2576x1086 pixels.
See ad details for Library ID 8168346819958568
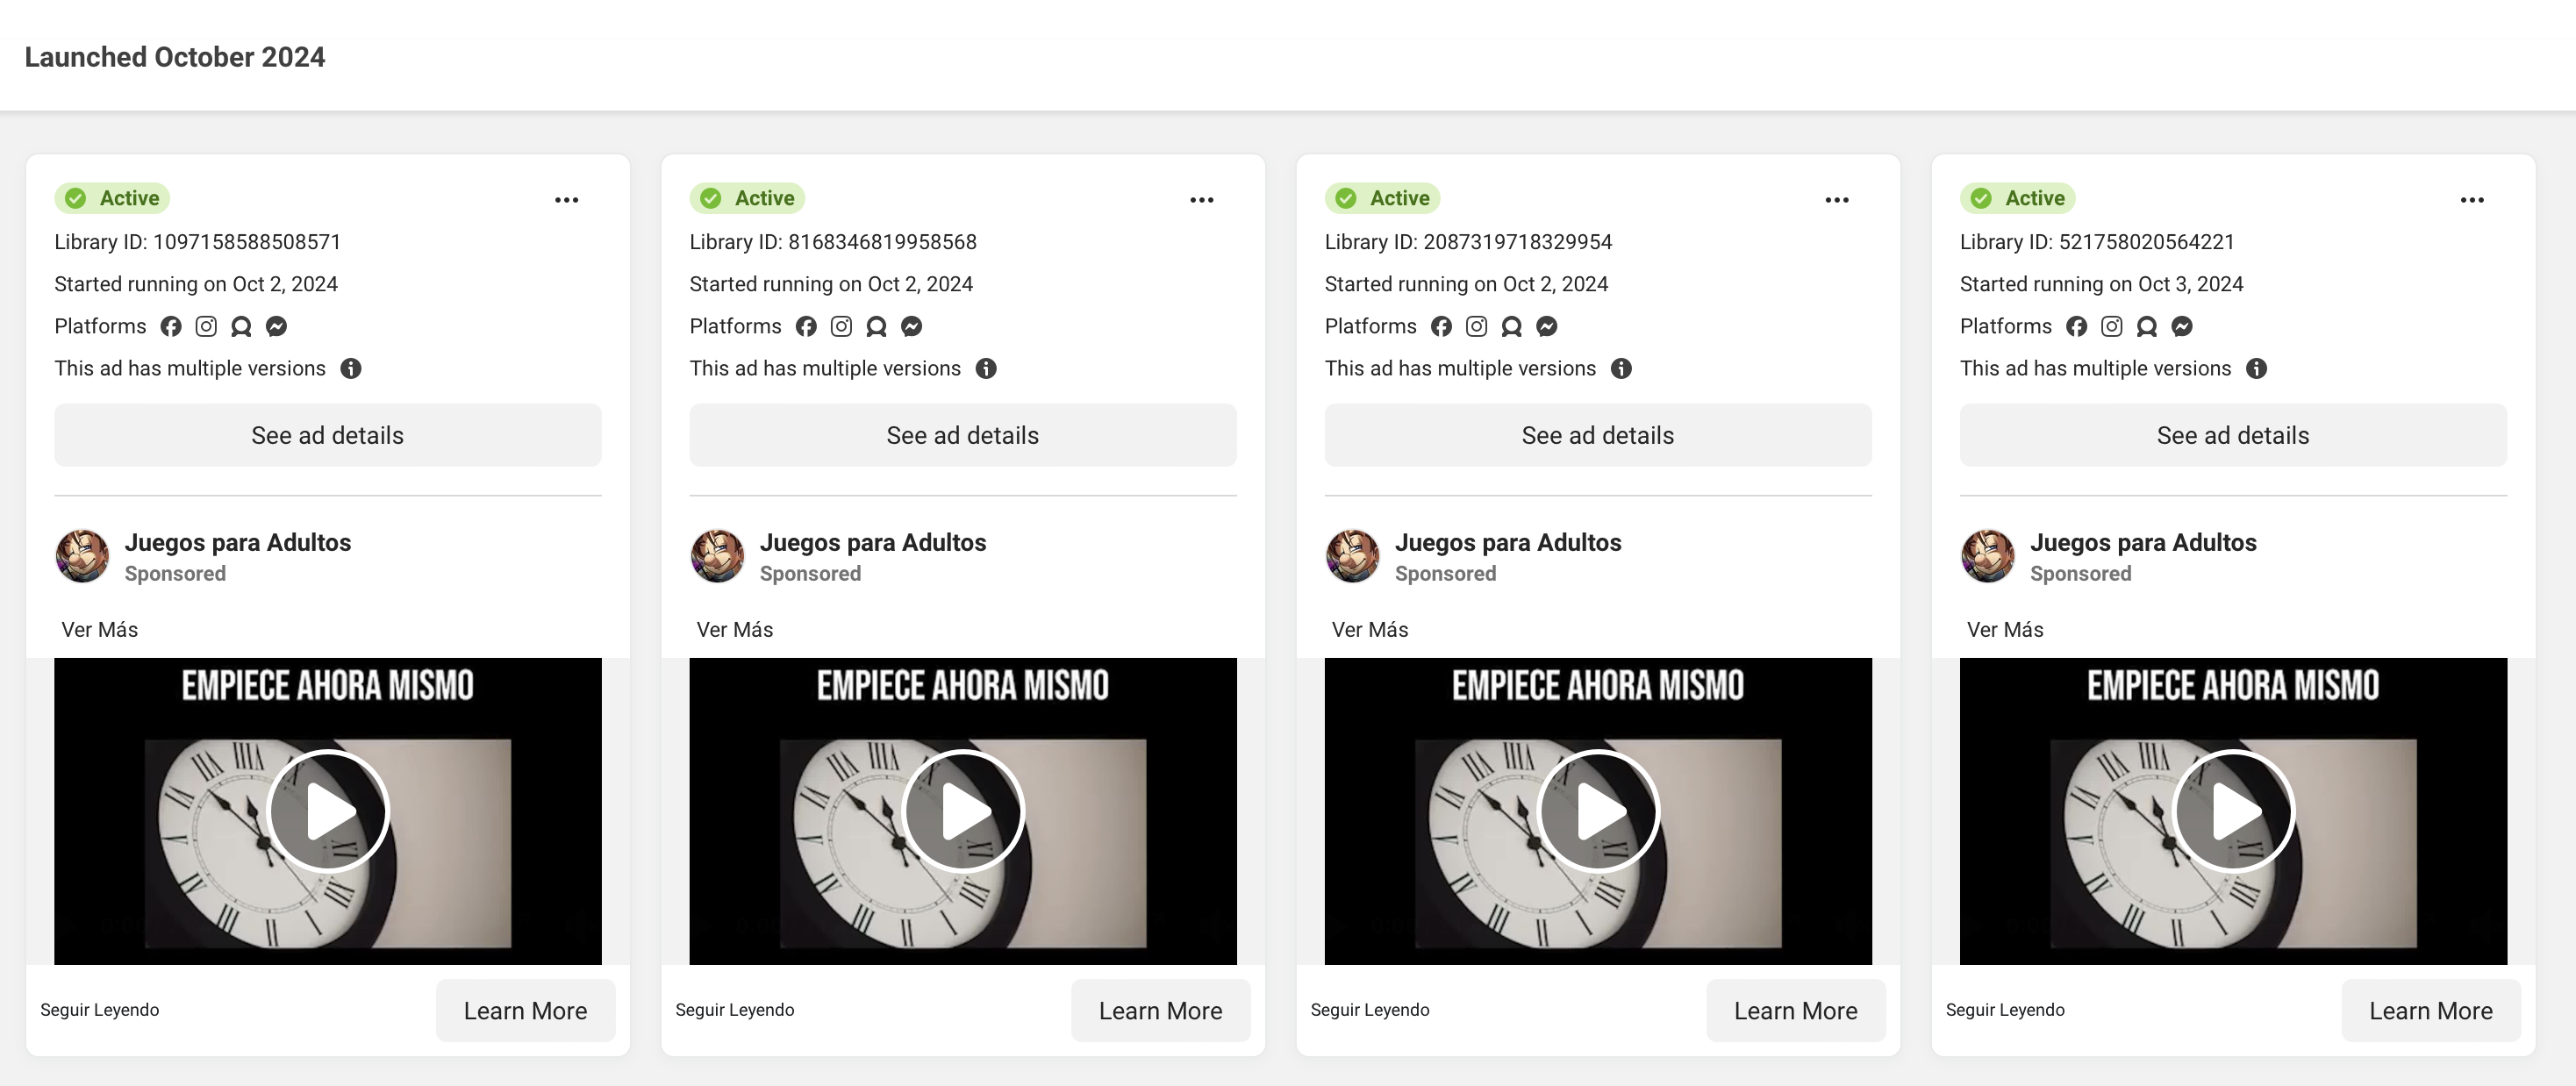963,435
